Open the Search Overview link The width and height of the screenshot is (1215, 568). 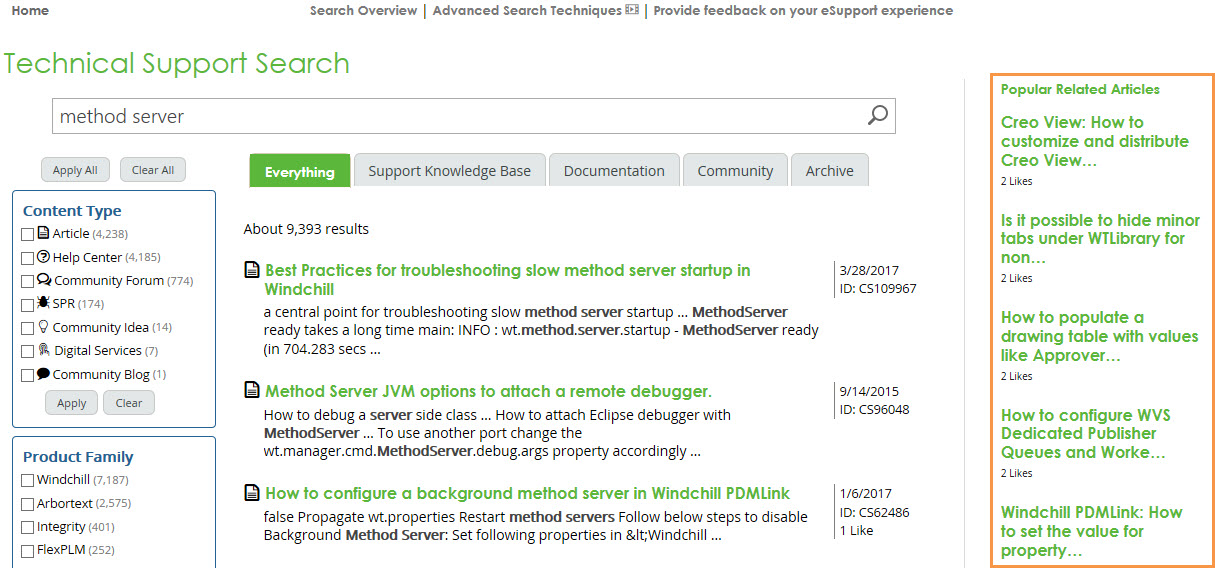[363, 10]
